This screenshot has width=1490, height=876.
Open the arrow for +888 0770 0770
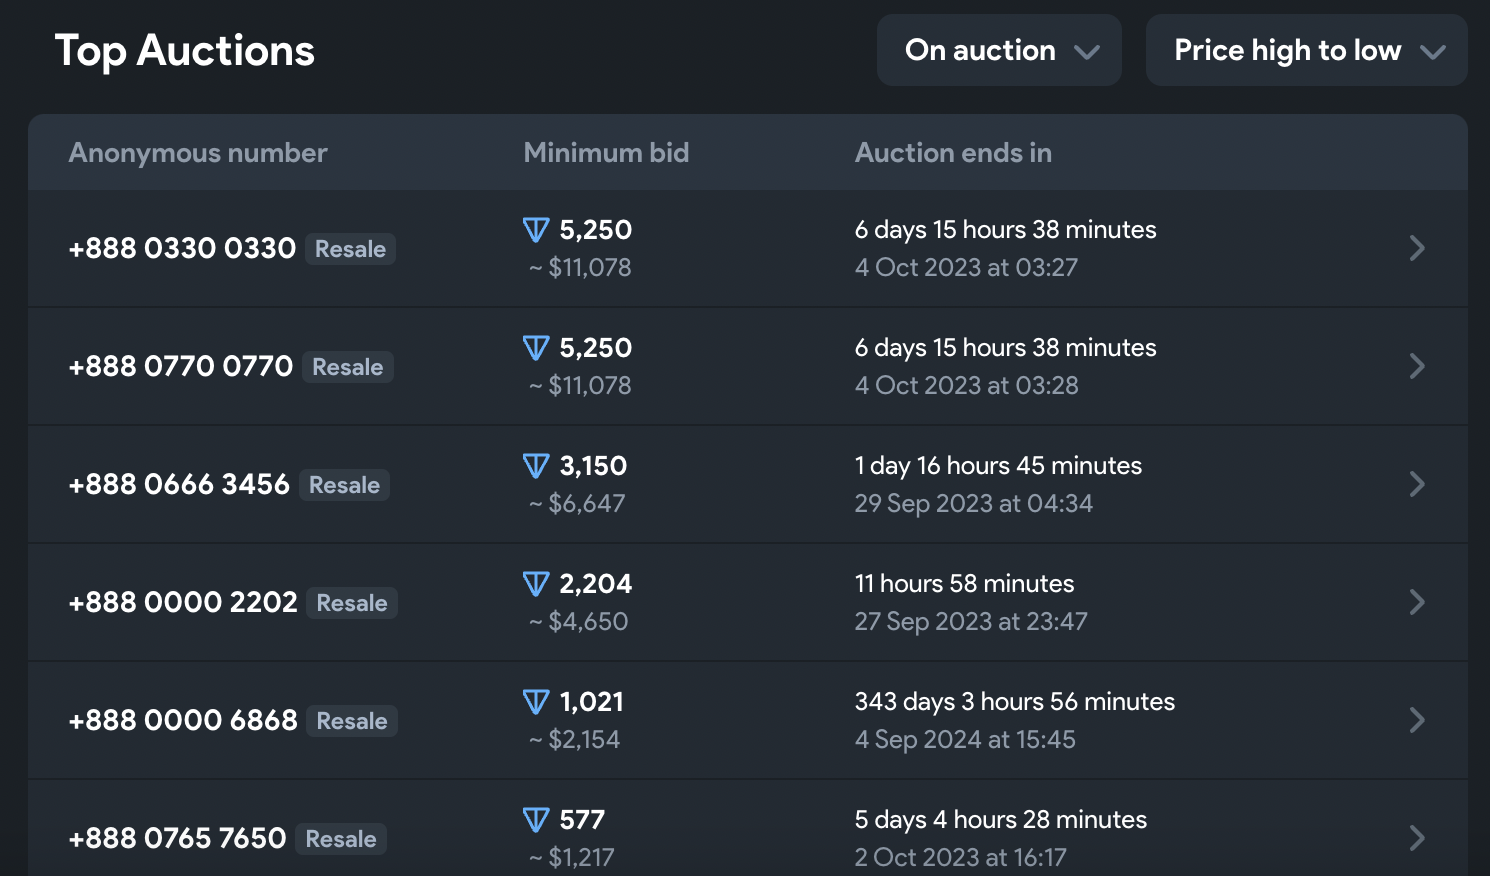coord(1416,366)
